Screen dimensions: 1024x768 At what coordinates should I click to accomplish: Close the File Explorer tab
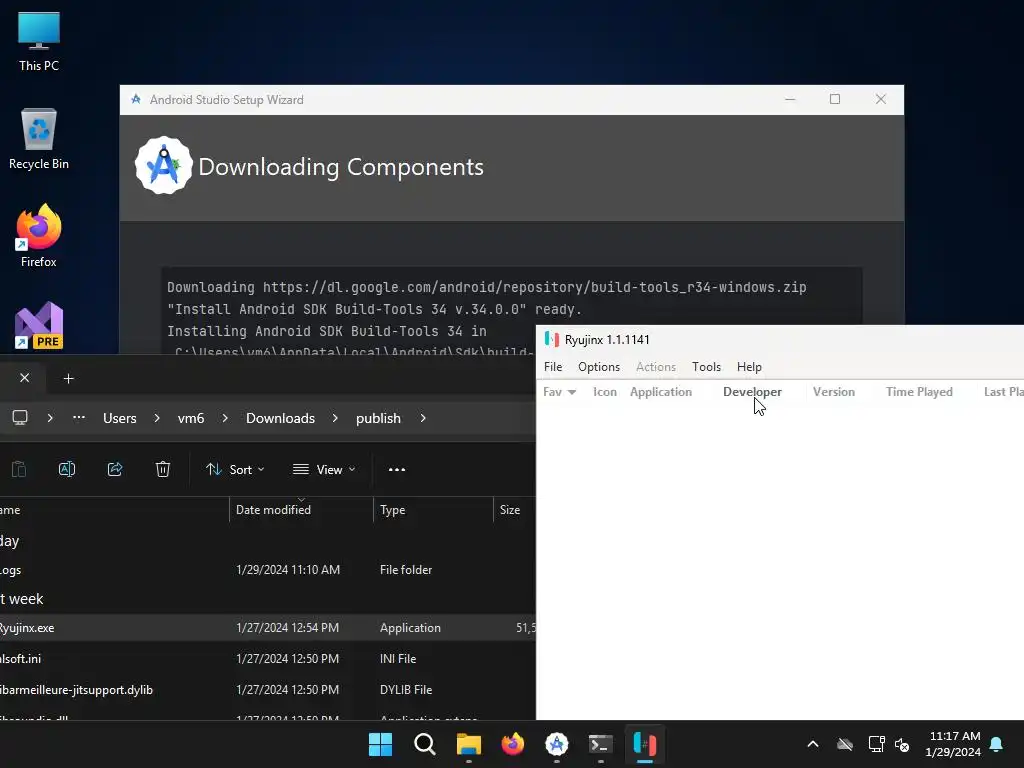pyautogui.click(x=25, y=378)
